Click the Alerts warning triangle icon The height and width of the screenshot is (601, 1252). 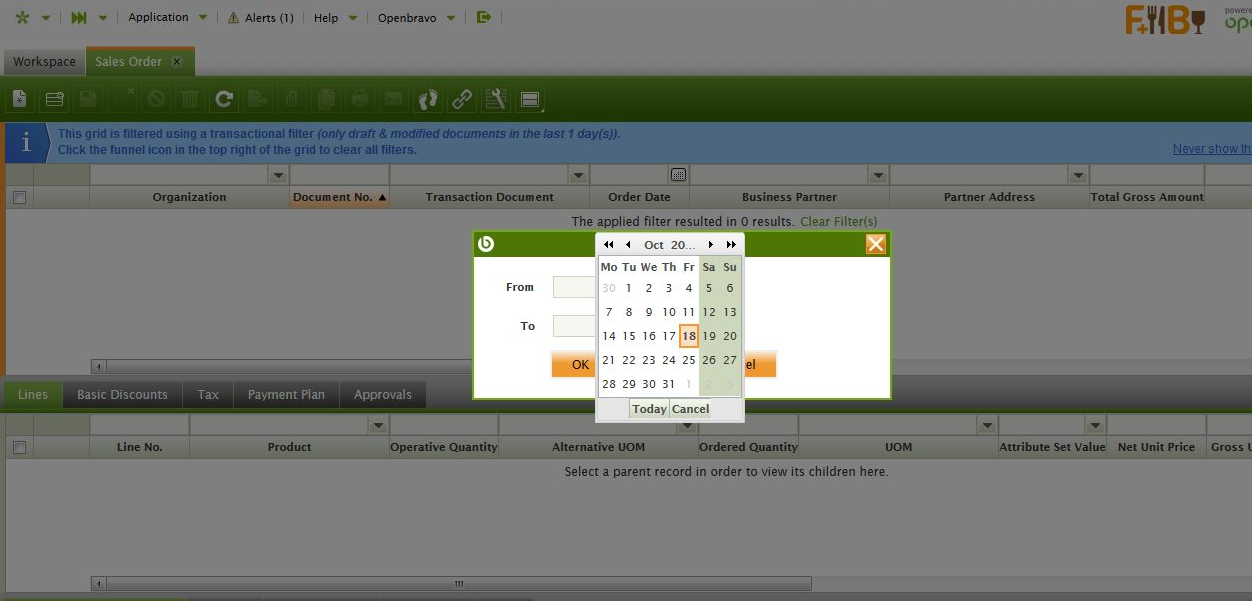click(x=233, y=18)
